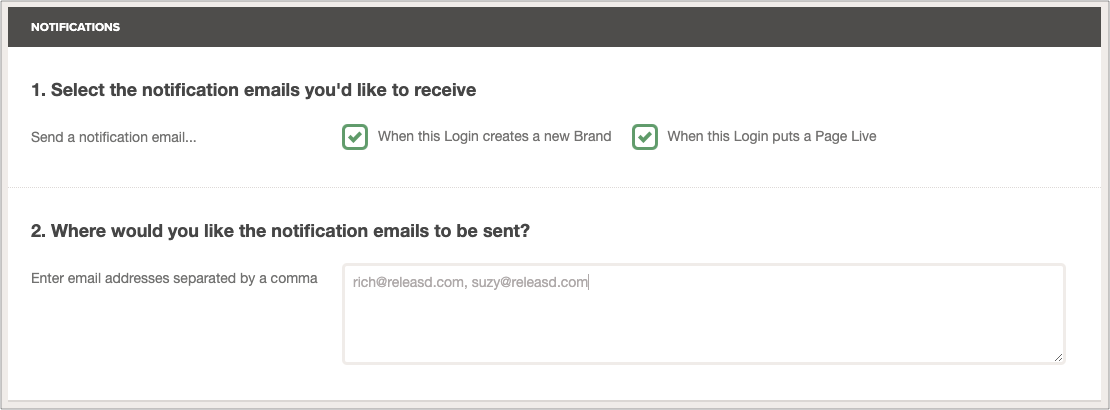Image resolution: width=1110 pixels, height=410 pixels.
Task: Click the 'Send a notification email...' label
Action: pos(114,137)
